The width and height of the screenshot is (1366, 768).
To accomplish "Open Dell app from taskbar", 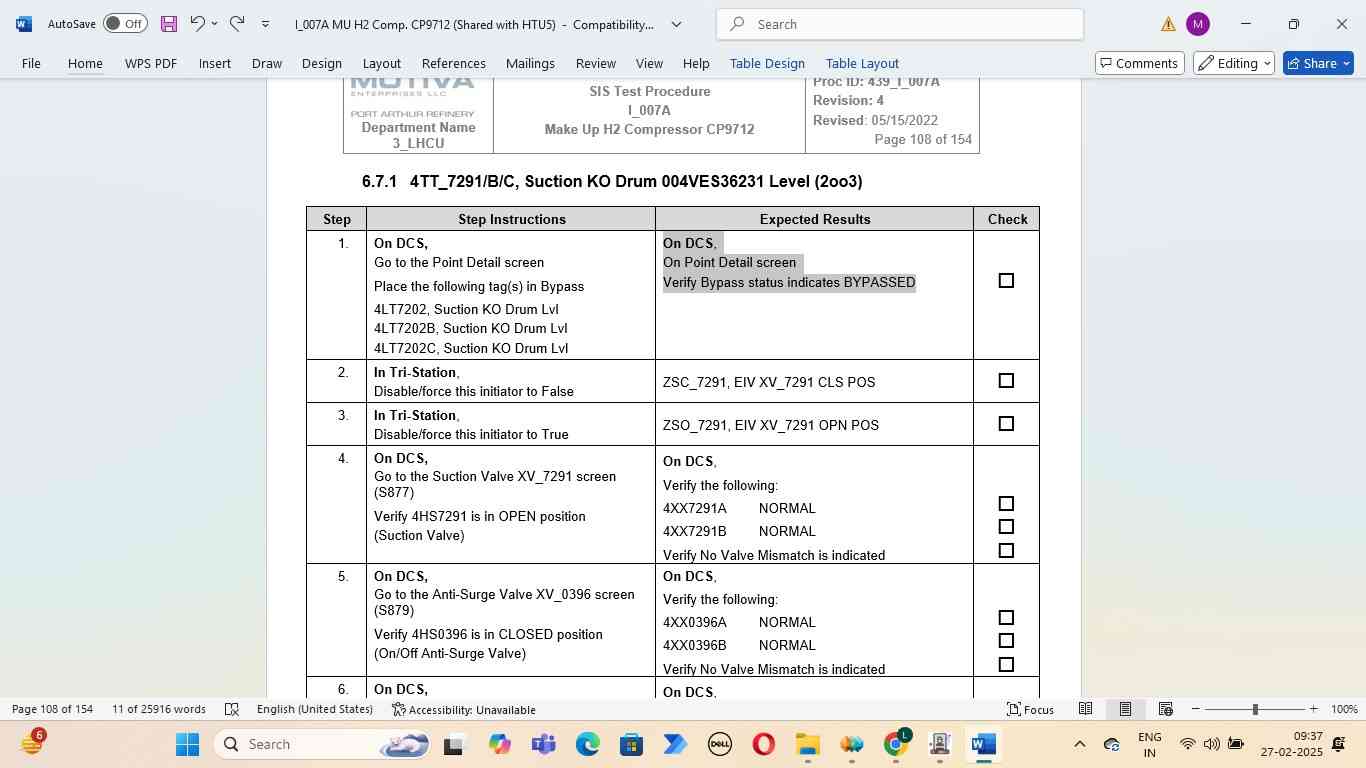I will pos(719,744).
